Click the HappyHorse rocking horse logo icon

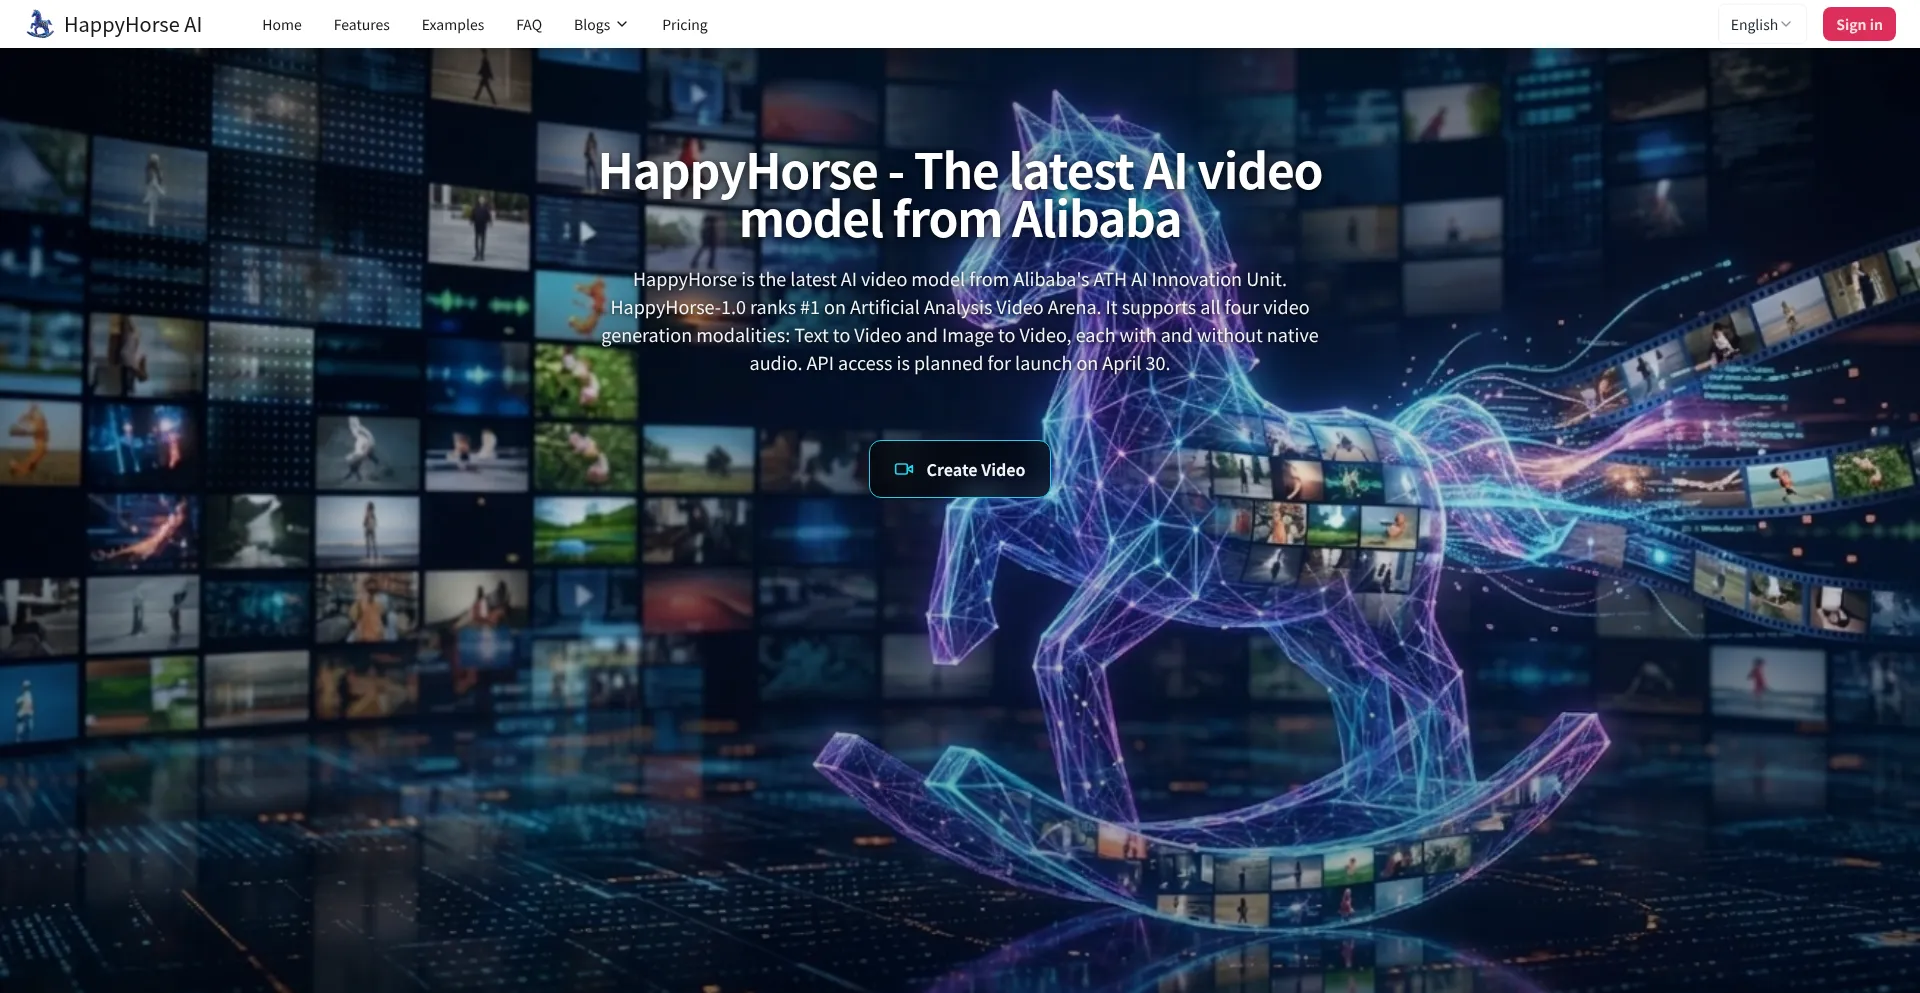tap(40, 24)
